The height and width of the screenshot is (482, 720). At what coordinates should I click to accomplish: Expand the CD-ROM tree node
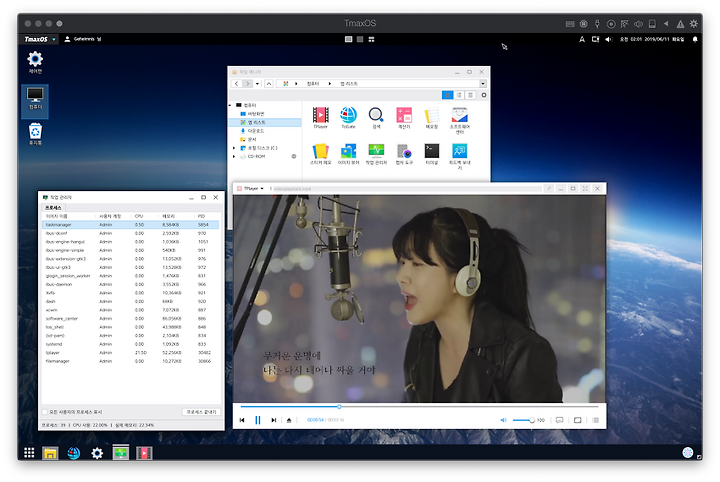[234, 157]
